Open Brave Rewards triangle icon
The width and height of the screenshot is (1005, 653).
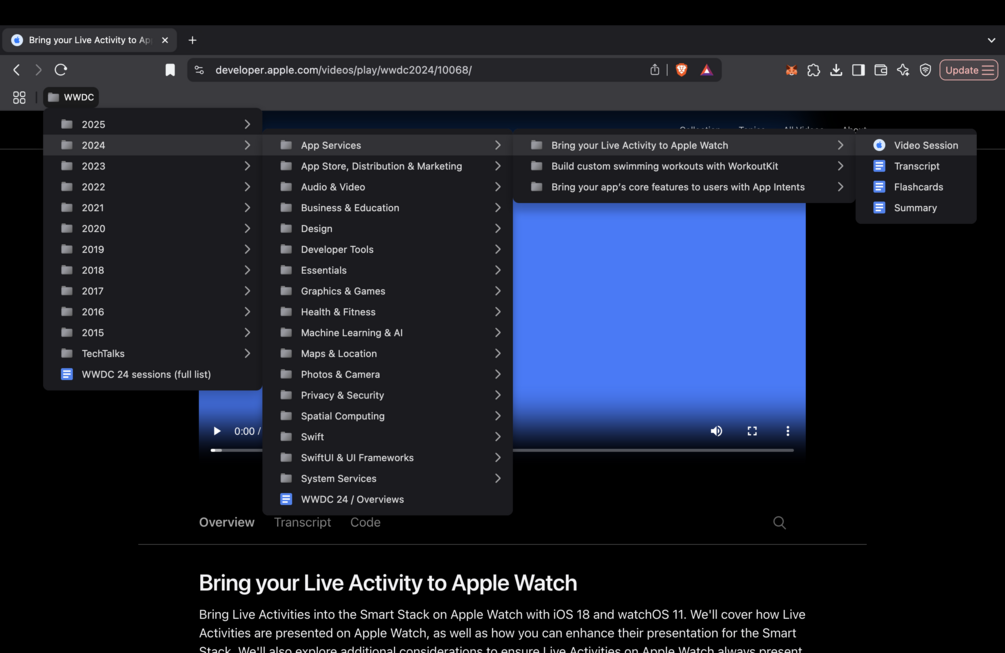tap(706, 70)
